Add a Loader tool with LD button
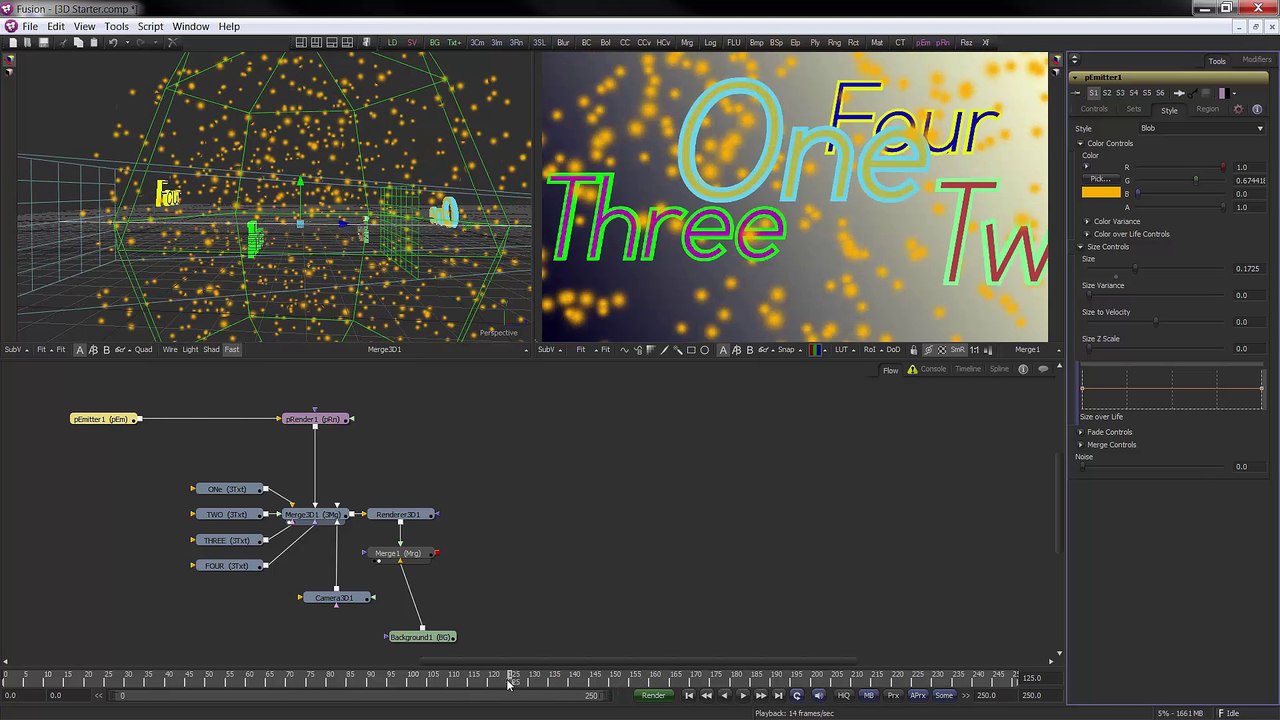Viewport: 1280px width, 720px height. [392, 42]
